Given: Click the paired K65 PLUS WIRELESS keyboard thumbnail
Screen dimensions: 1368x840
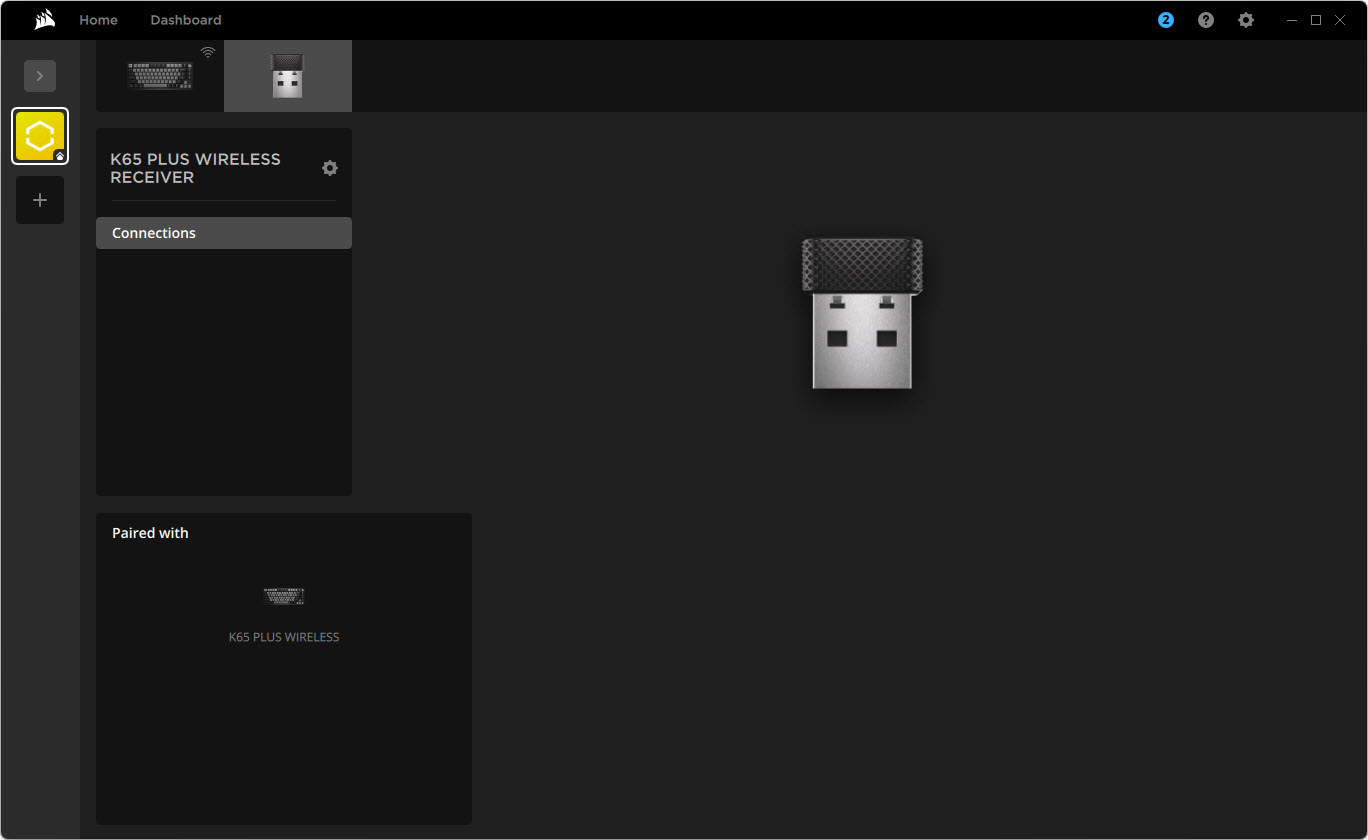Looking at the screenshot, I should [x=284, y=597].
